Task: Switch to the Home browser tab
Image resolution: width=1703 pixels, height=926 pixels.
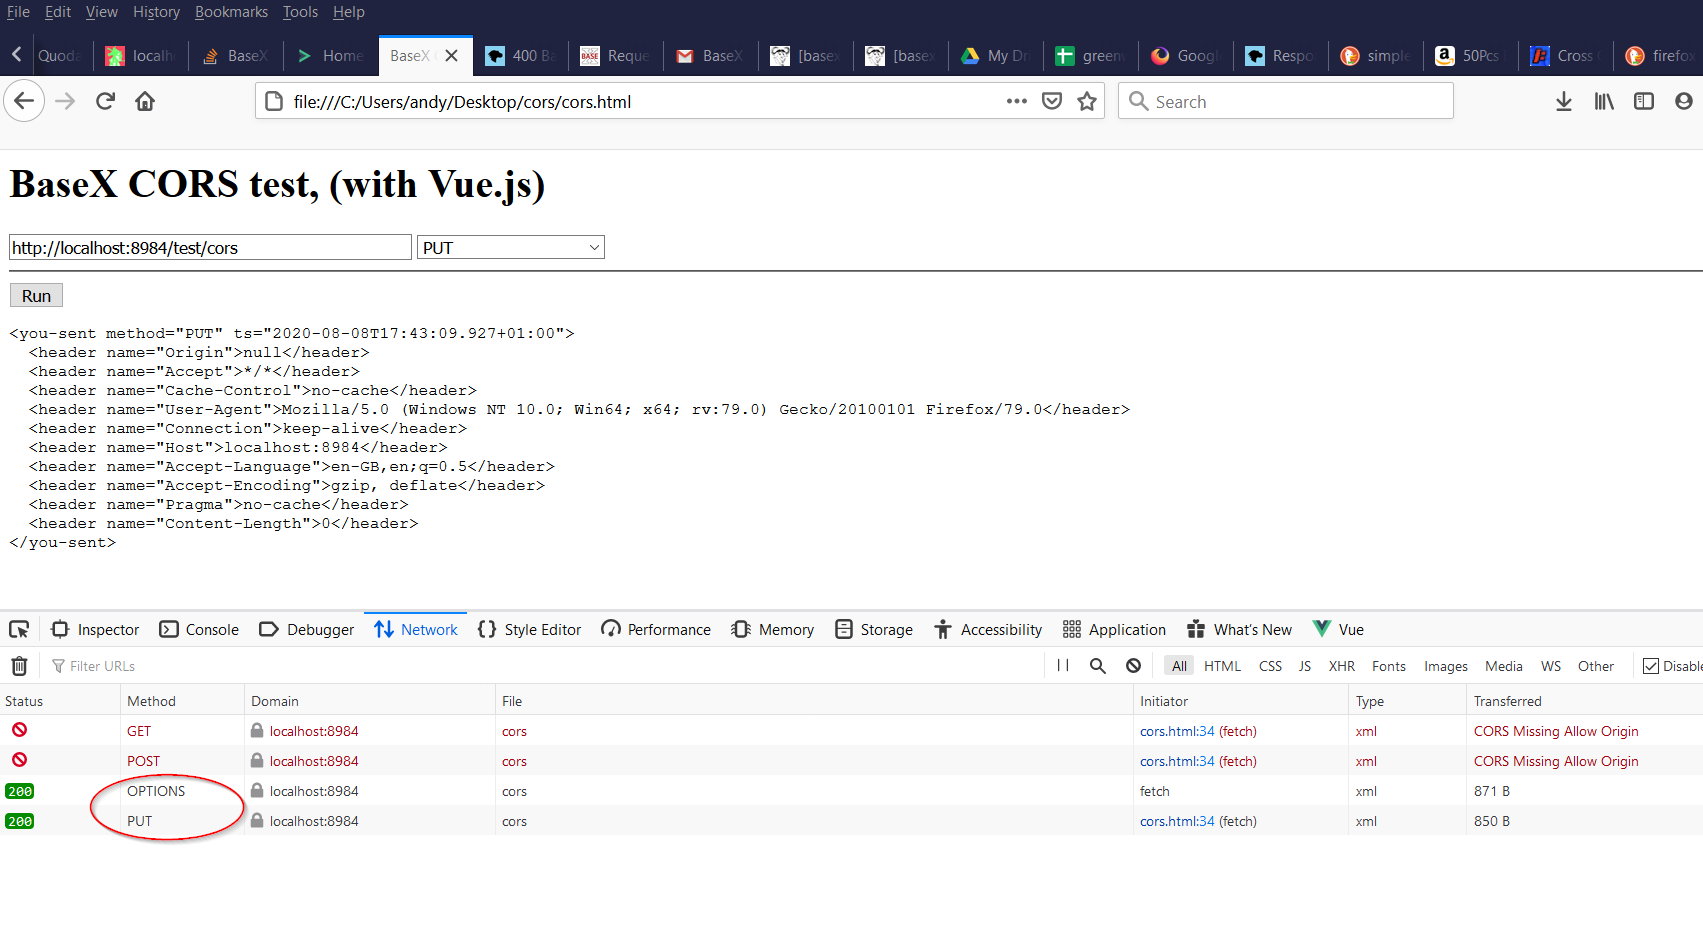Action: point(331,56)
